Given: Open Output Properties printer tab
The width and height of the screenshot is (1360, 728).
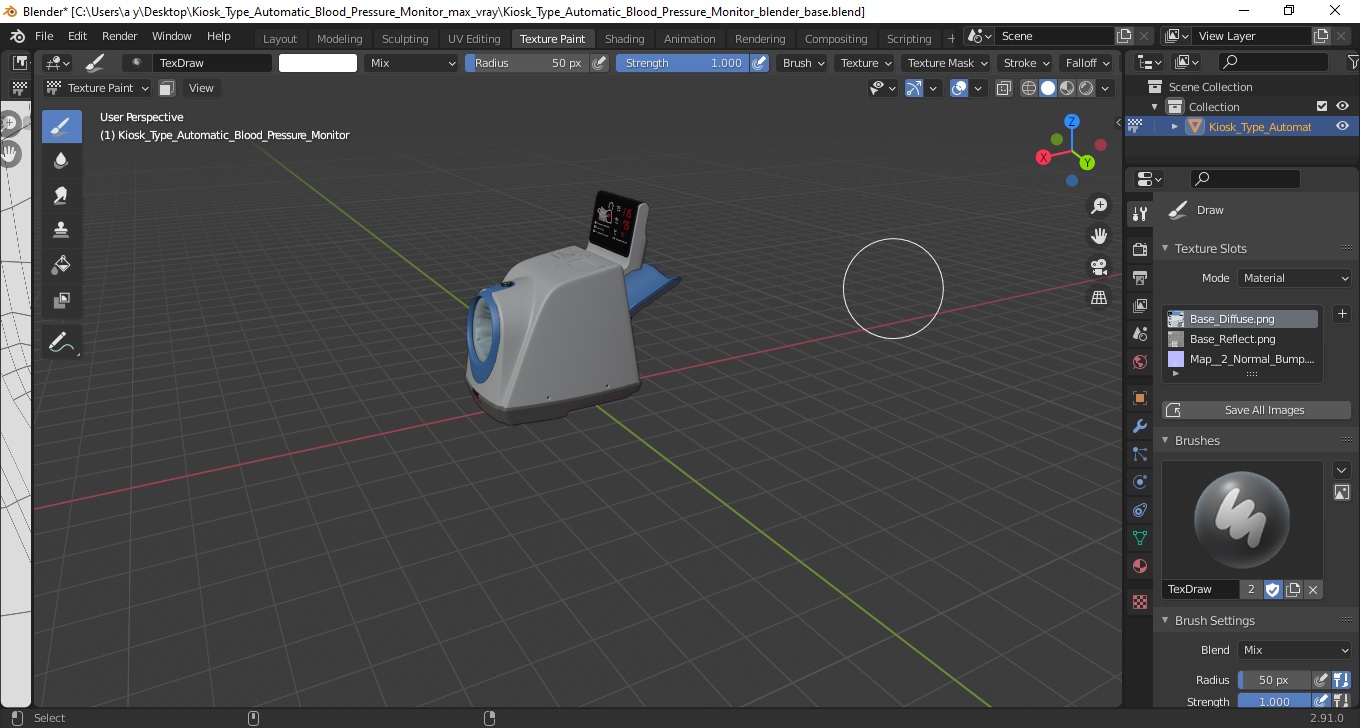Looking at the screenshot, I should (1139, 277).
